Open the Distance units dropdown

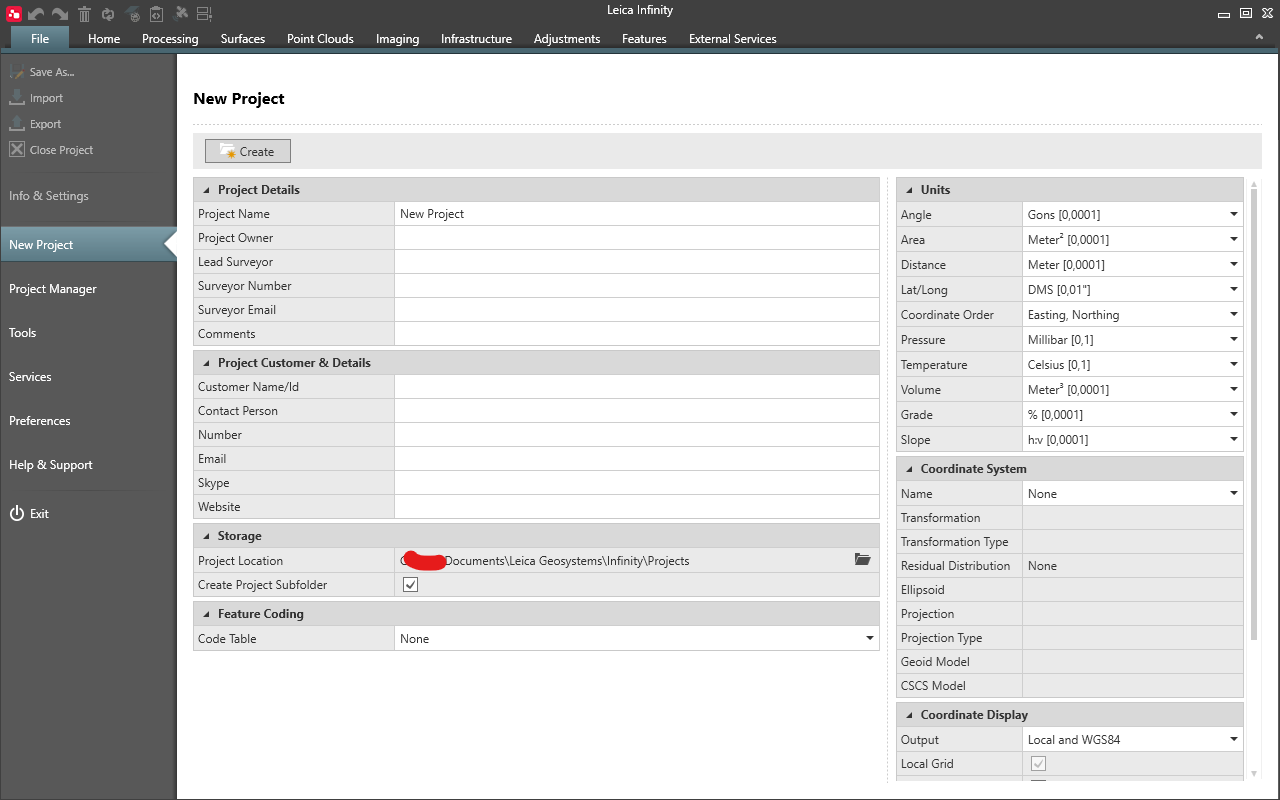pos(1234,264)
